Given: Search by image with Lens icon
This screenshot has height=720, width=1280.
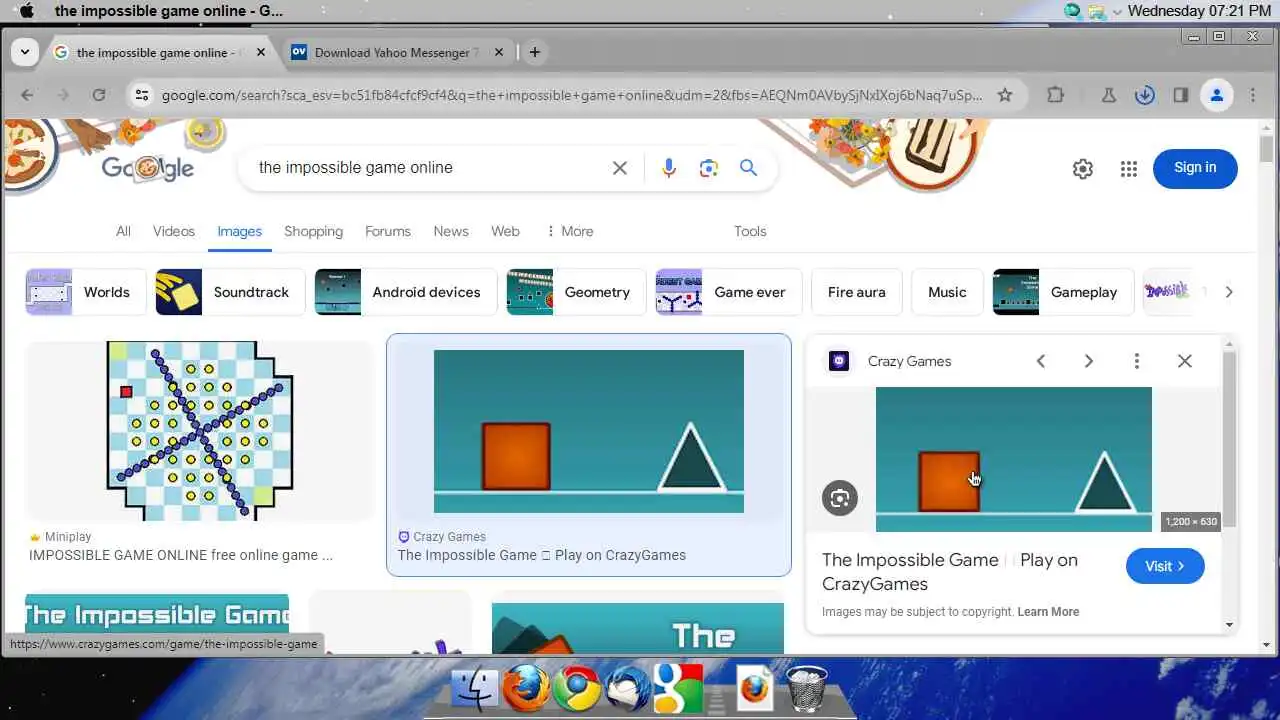Looking at the screenshot, I should (x=709, y=168).
